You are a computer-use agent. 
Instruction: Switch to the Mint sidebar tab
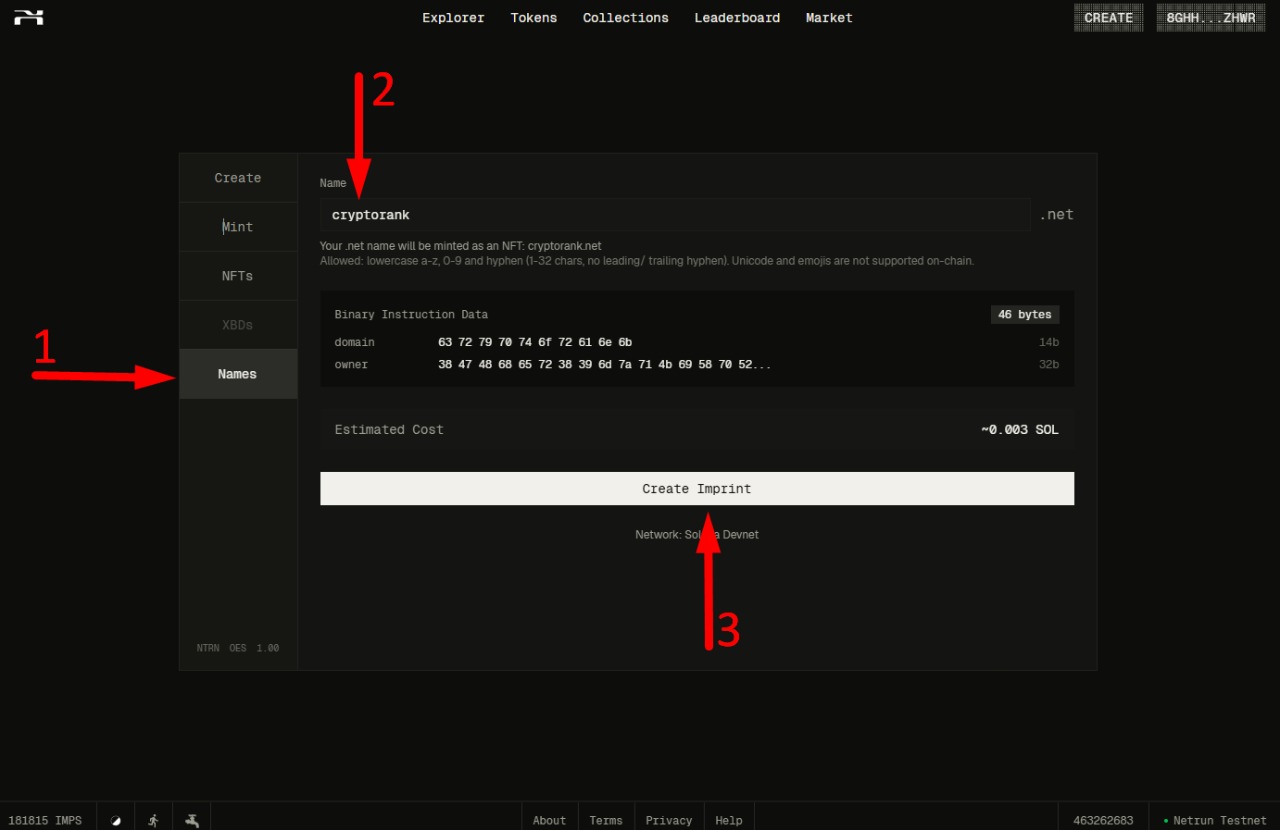click(x=238, y=227)
